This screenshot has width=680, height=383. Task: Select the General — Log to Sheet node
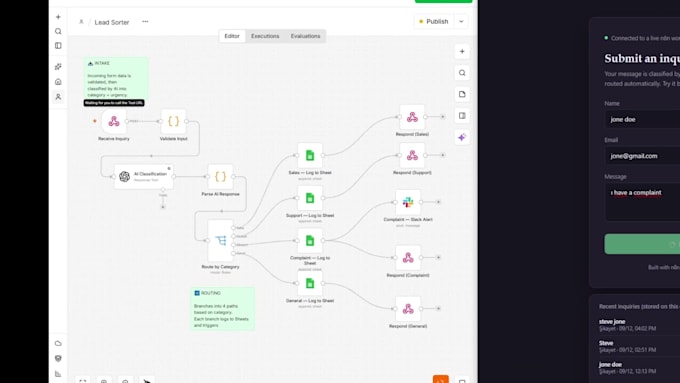[x=310, y=283]
